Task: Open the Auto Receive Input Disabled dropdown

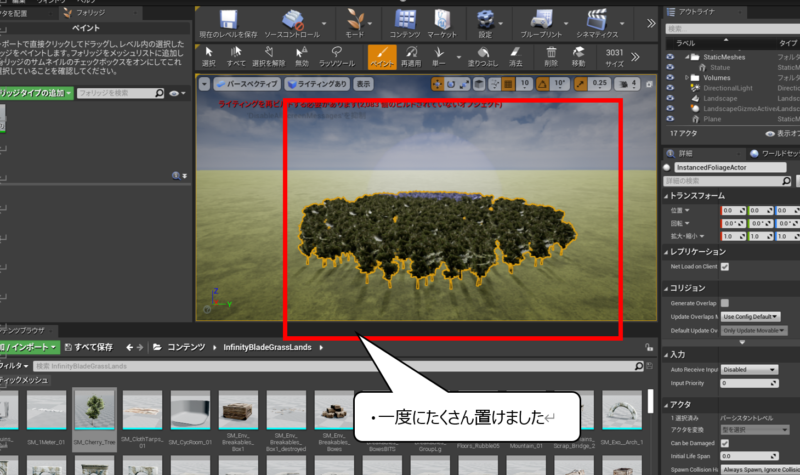Action: click(749, 369)
